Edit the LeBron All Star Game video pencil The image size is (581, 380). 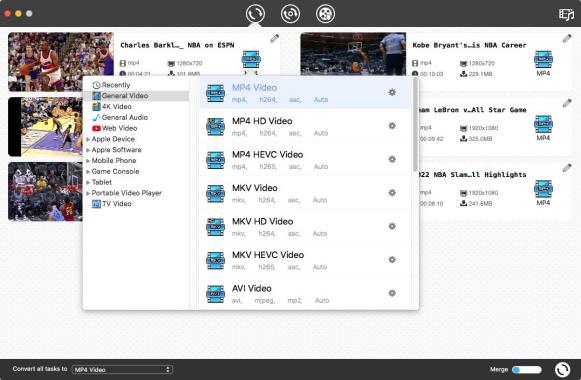[x=567, y=103]
